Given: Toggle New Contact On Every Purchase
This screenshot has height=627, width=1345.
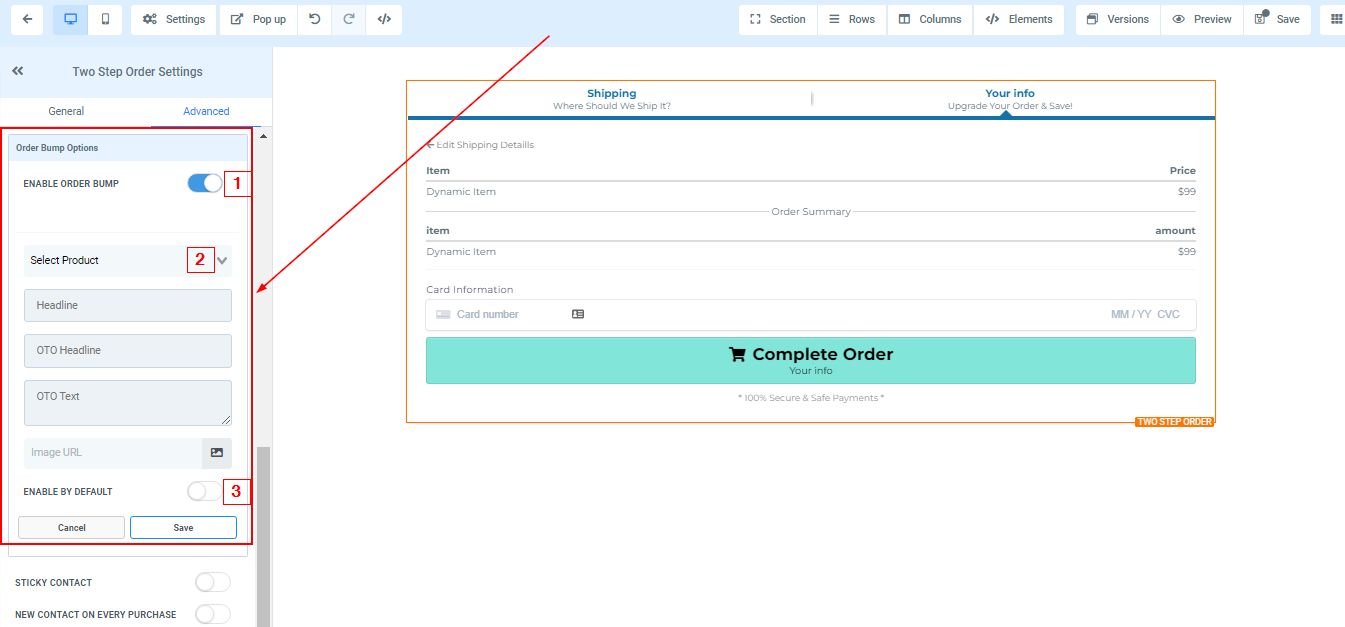Looking at the screenshot, I should point(212,614).
